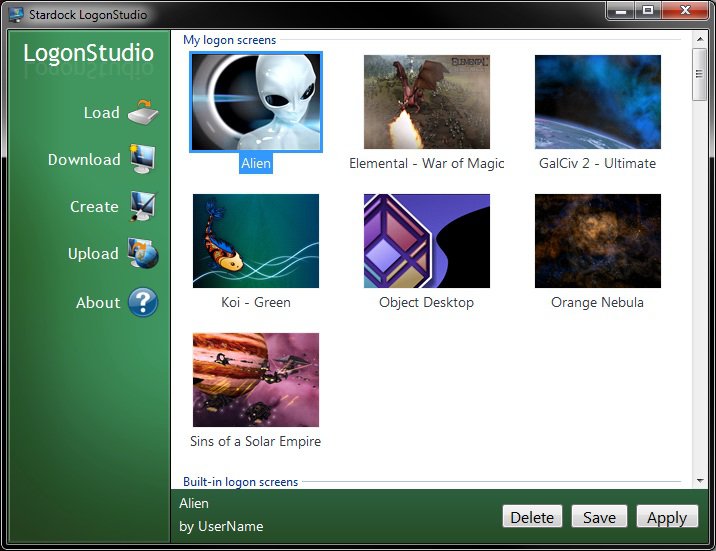Maximize the LogonStudio window
This screenshot has width=716, height=551.
(x=648, y=10)
